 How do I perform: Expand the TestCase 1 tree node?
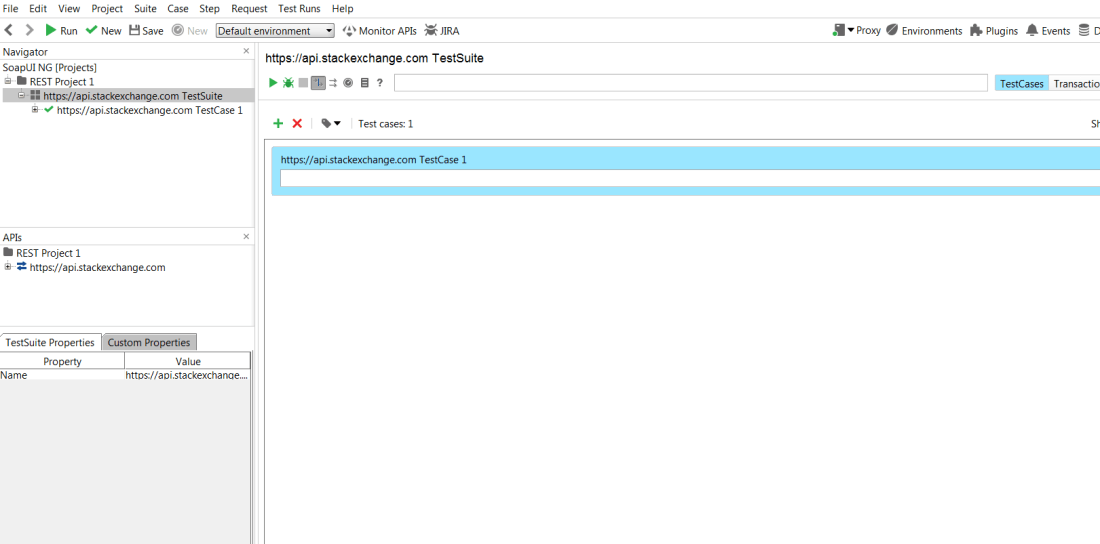pyautogui.click(x=35, y=110)
